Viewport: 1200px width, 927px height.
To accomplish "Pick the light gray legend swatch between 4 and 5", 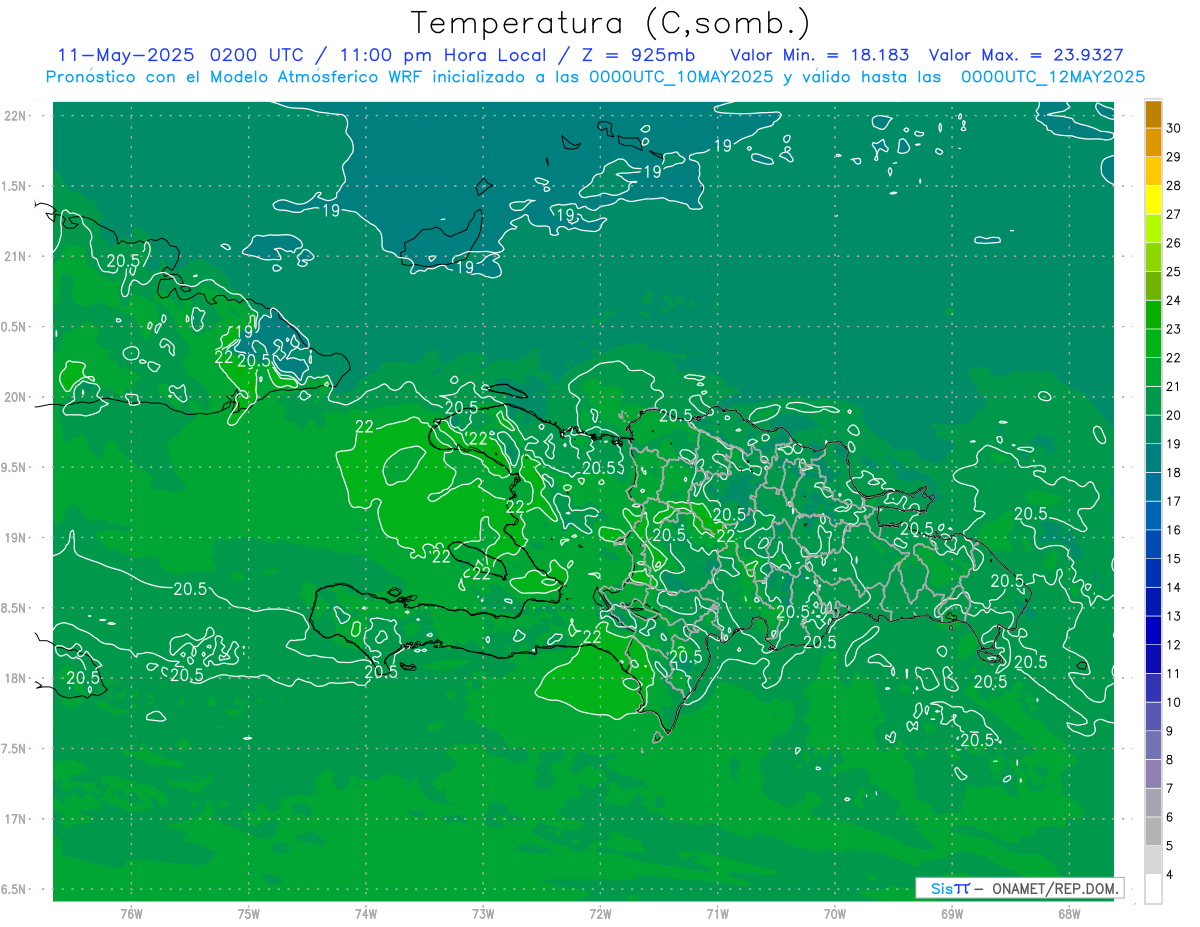I will click(1153, 860).
